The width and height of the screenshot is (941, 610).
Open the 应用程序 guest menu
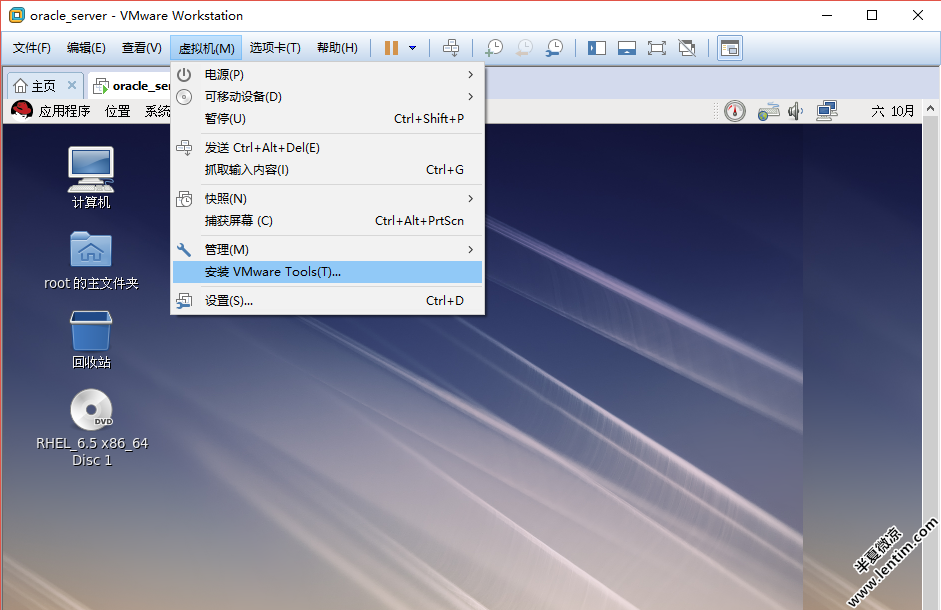coord(64,111)
